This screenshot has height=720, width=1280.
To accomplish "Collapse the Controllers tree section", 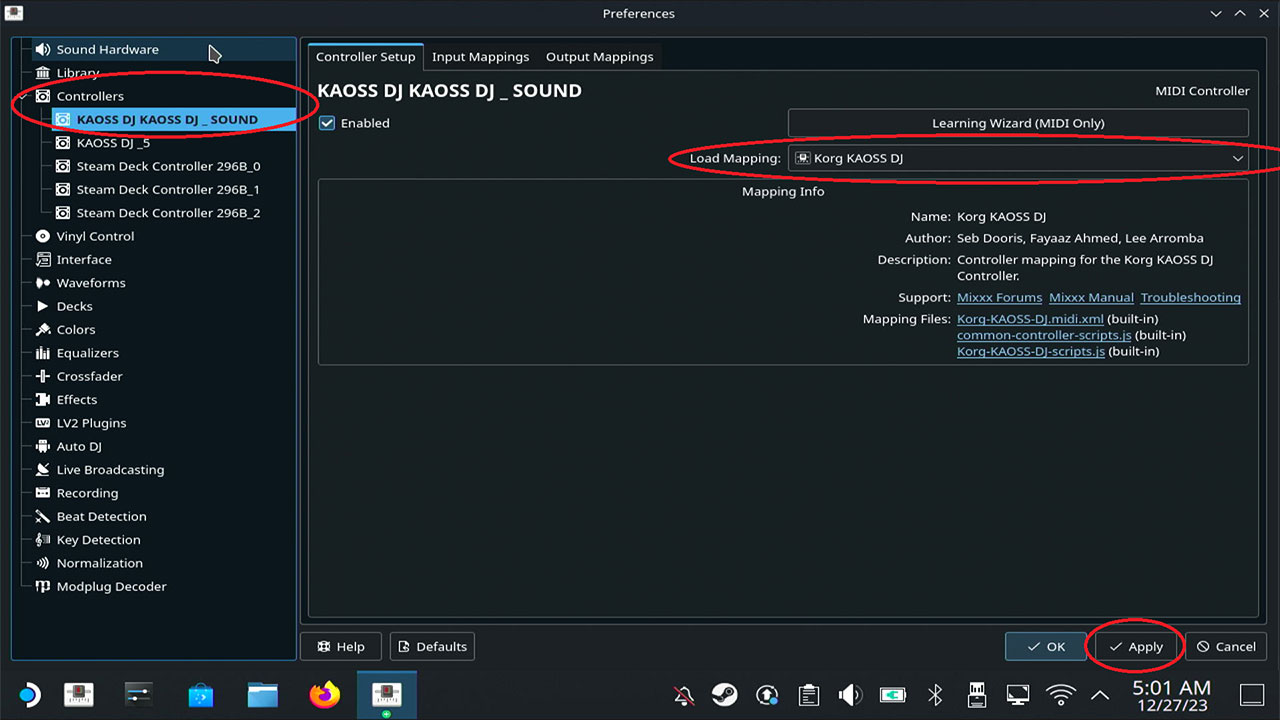I will click(22, 96).
